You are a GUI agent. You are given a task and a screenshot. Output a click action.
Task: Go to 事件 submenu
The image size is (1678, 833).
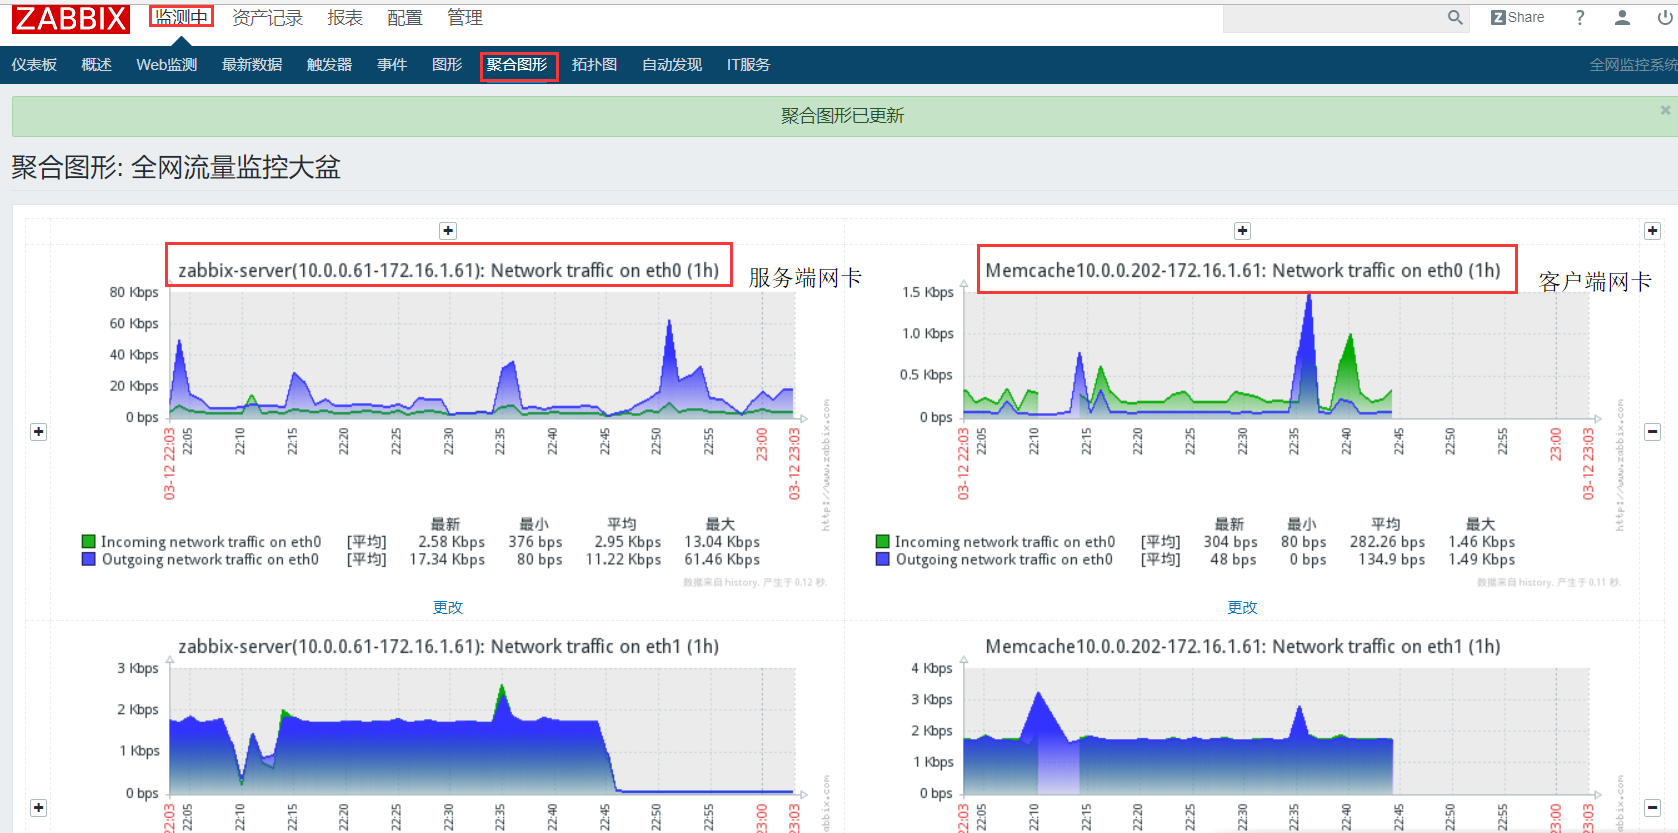391,65
